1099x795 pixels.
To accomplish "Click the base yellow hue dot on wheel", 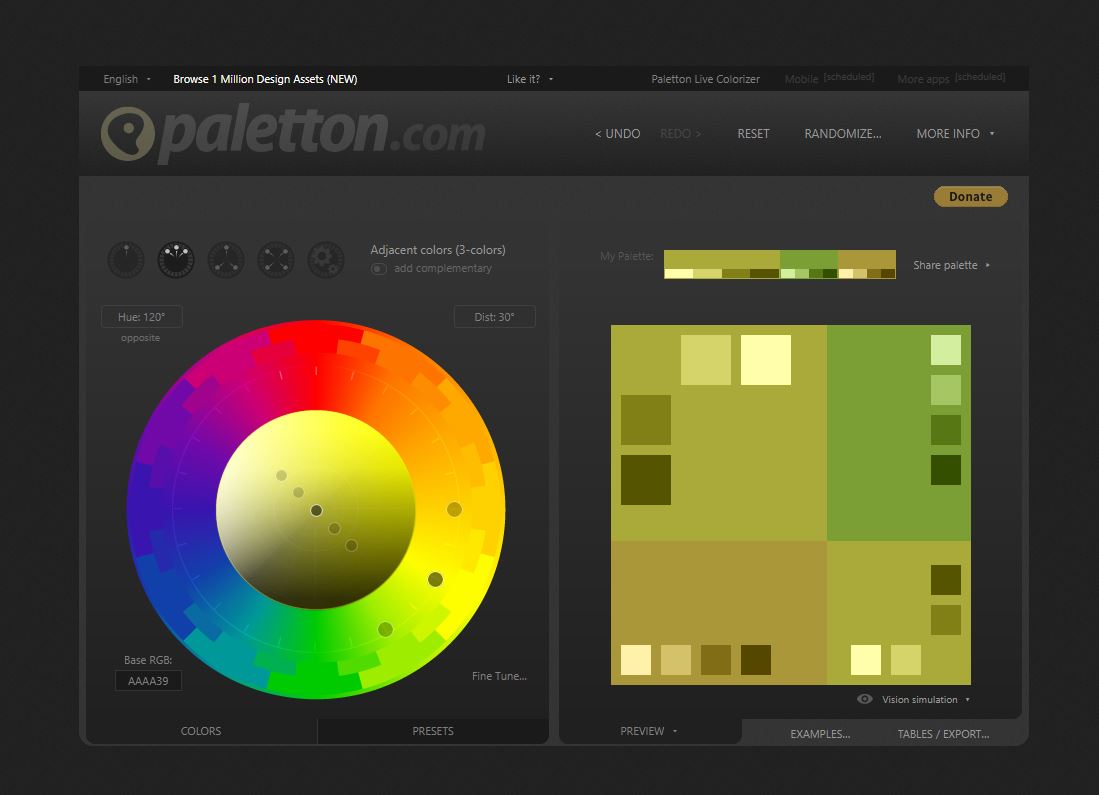I will point(435,579).
